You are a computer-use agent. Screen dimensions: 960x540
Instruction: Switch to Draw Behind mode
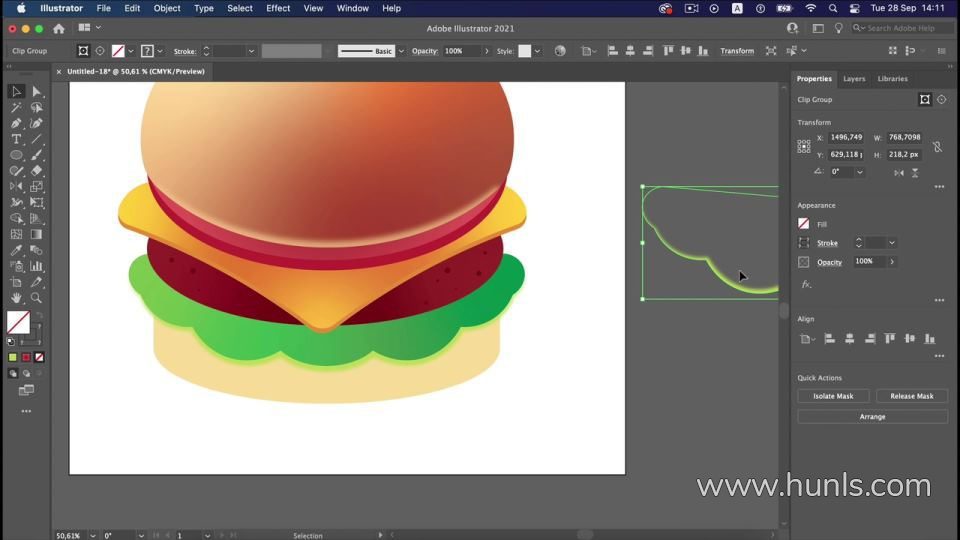click(x=26, y=373)
